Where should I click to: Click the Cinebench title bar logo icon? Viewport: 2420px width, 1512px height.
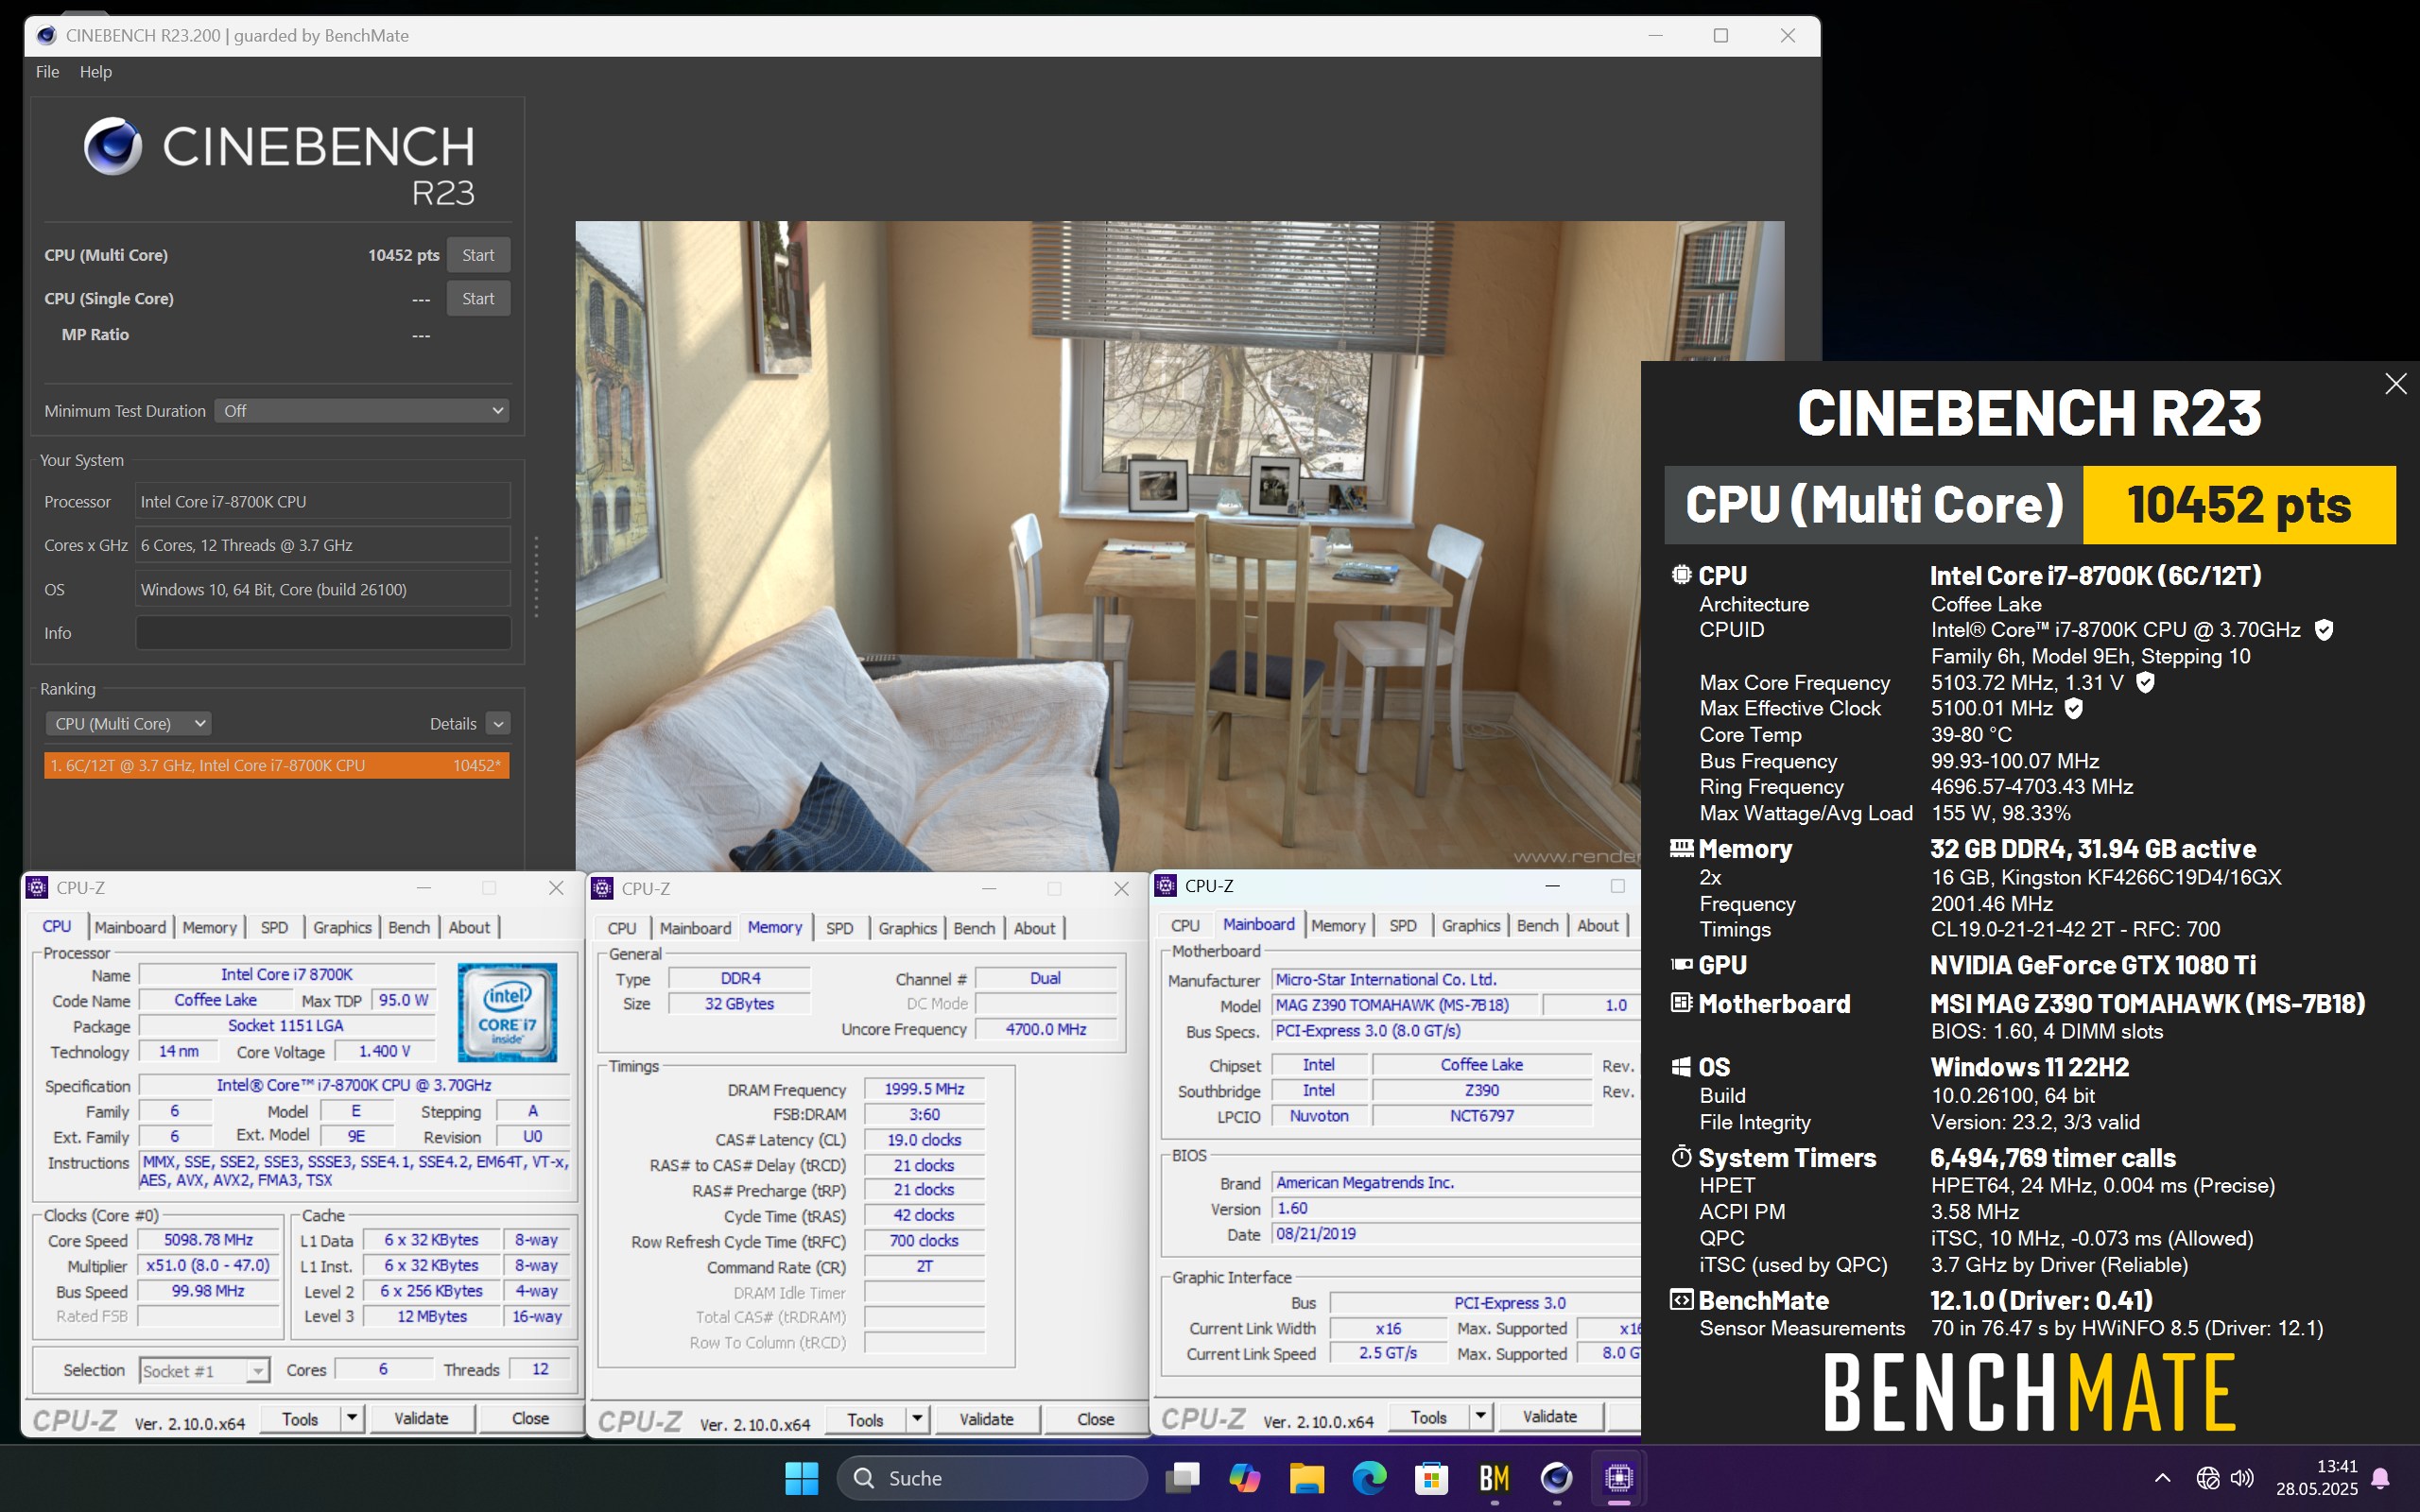(x=46, y=35)
